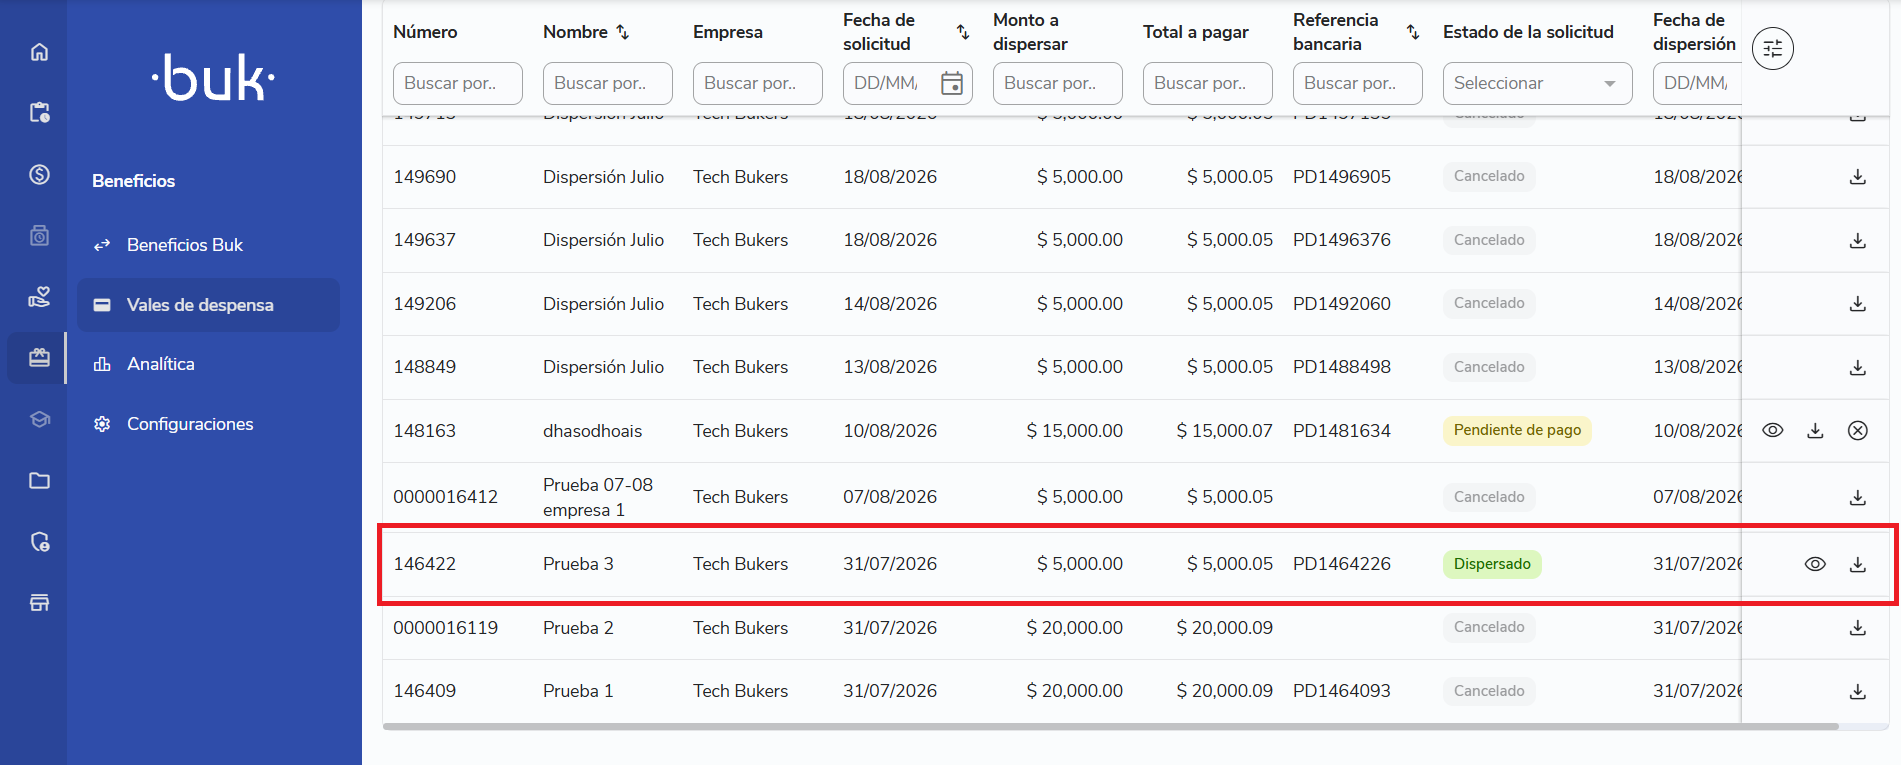
Task: Sort table by Nombre column
Action: click(622, 32)
